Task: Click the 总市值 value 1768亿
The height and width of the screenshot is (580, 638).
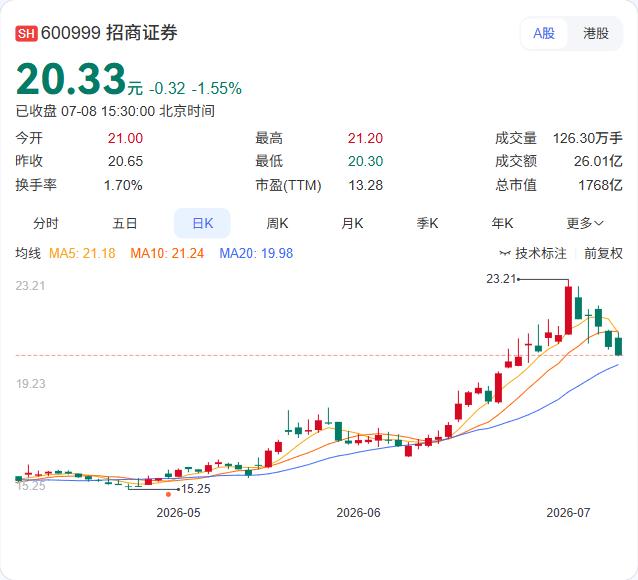Action: point(601,186)
